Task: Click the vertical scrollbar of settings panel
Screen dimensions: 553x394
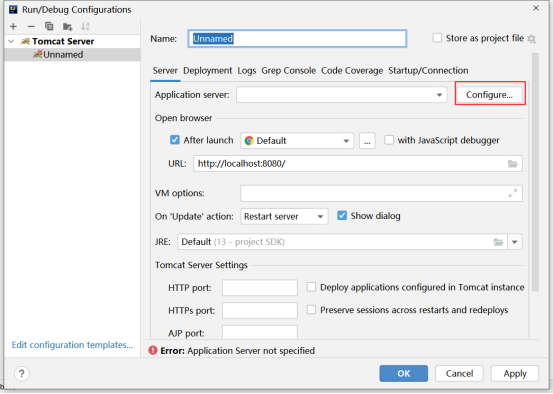Action: click(x=535, y=172)
